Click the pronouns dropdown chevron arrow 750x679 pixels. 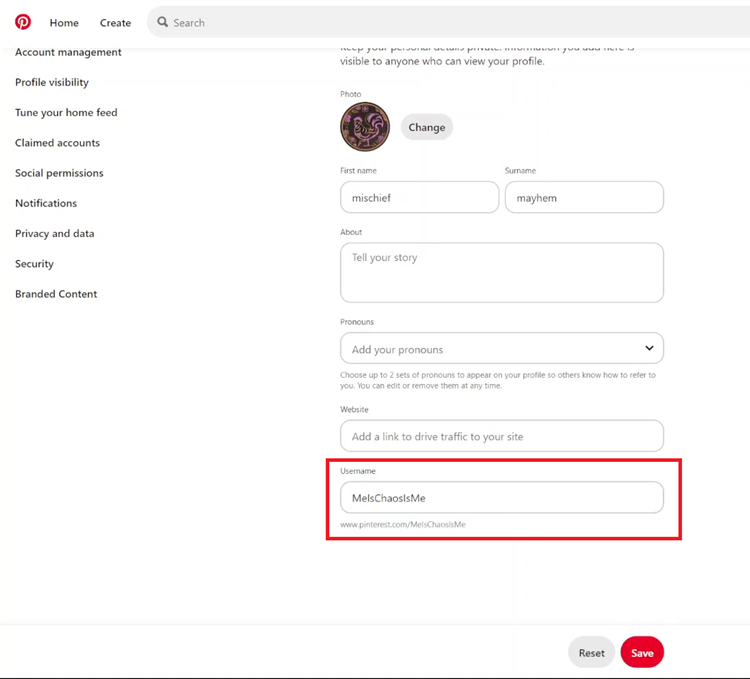click(649, 348)
